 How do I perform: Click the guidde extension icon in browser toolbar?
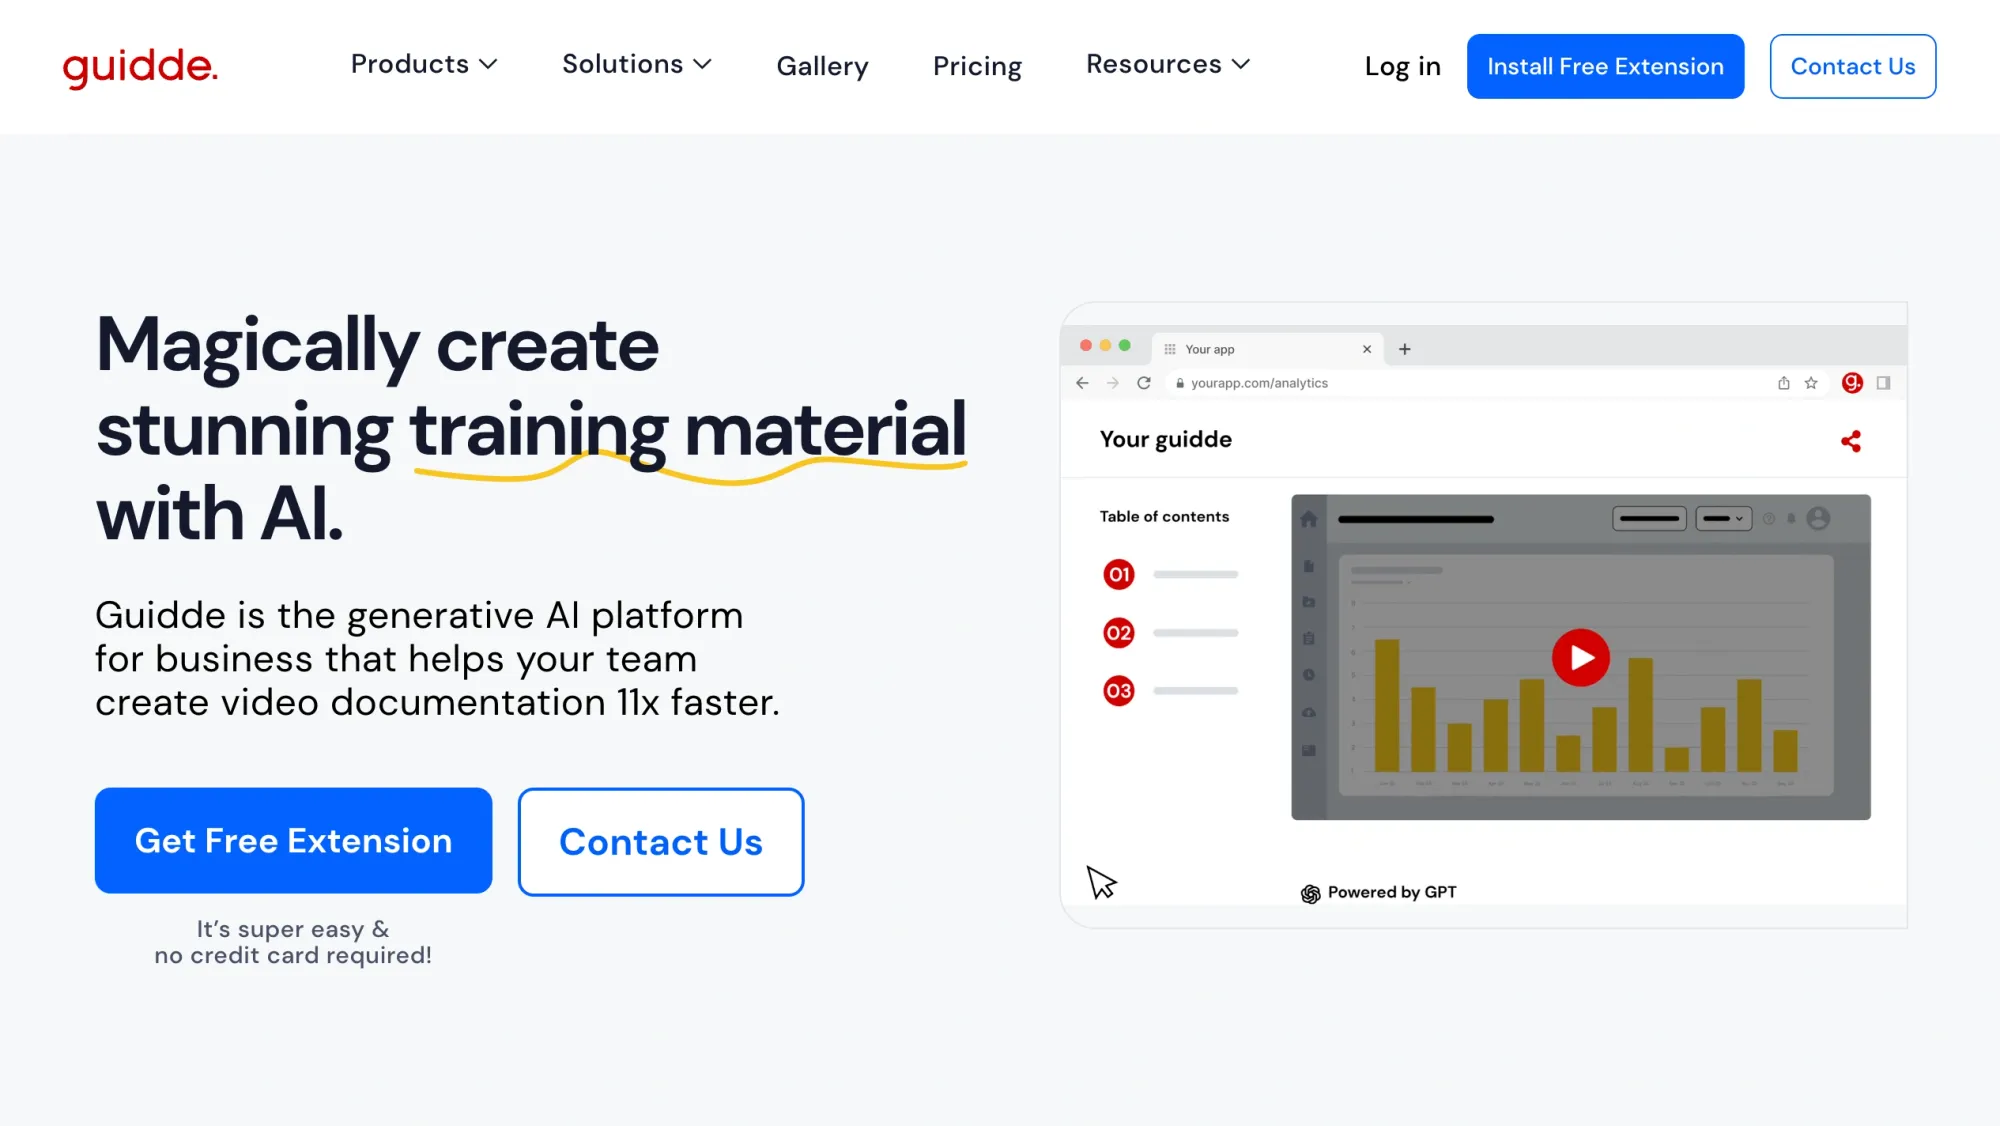1852,383
